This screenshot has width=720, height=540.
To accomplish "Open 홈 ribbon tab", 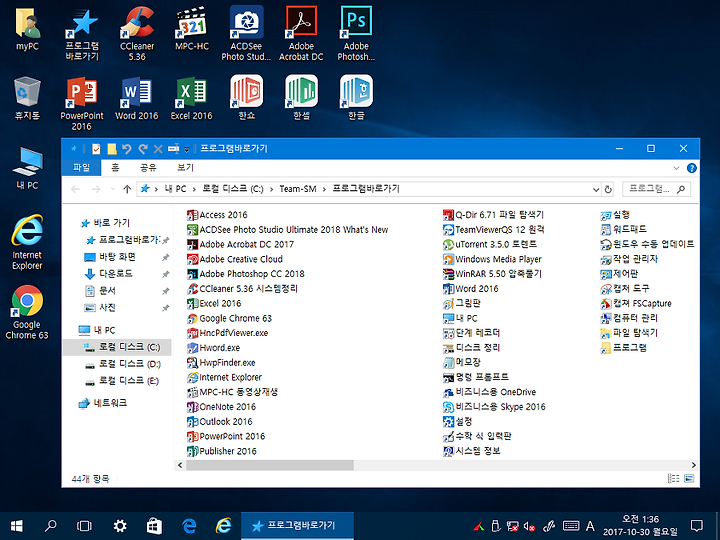I will (x=115, y=168).
